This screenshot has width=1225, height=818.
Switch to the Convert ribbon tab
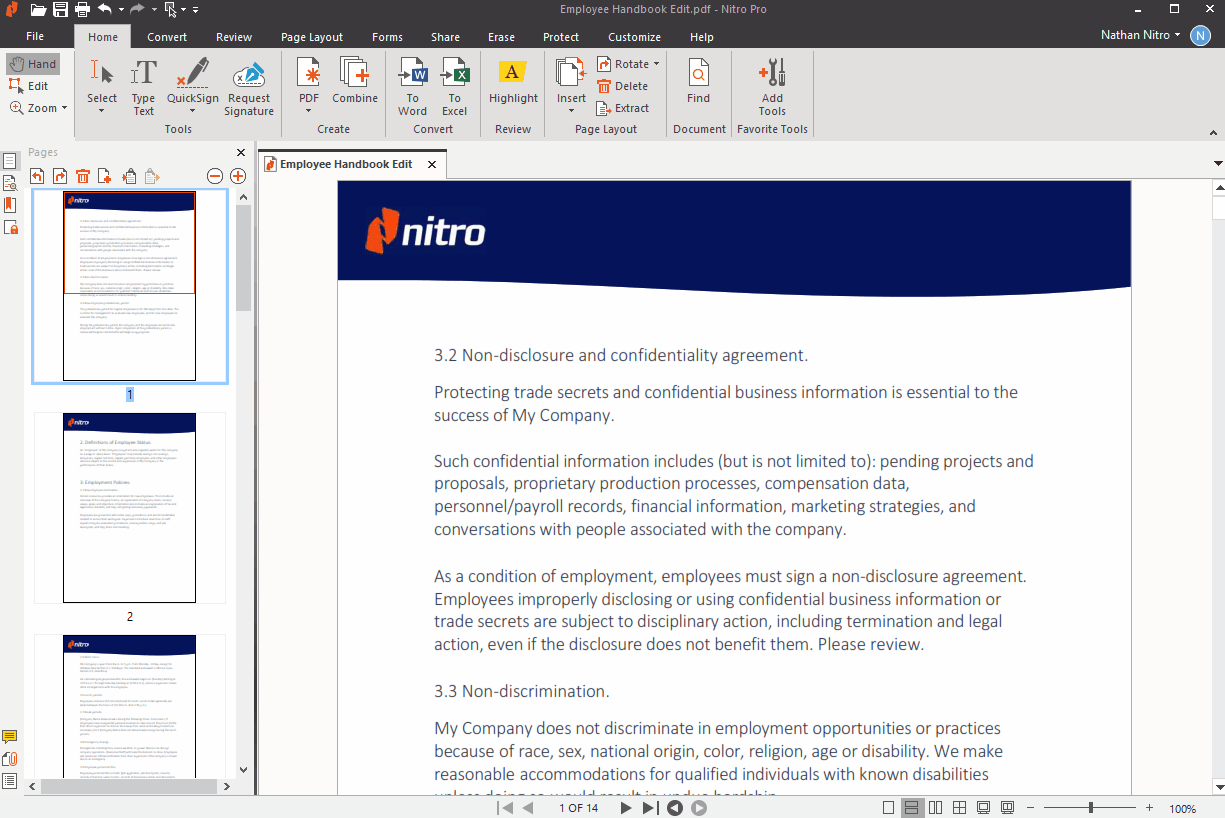(x=166, y=36)
